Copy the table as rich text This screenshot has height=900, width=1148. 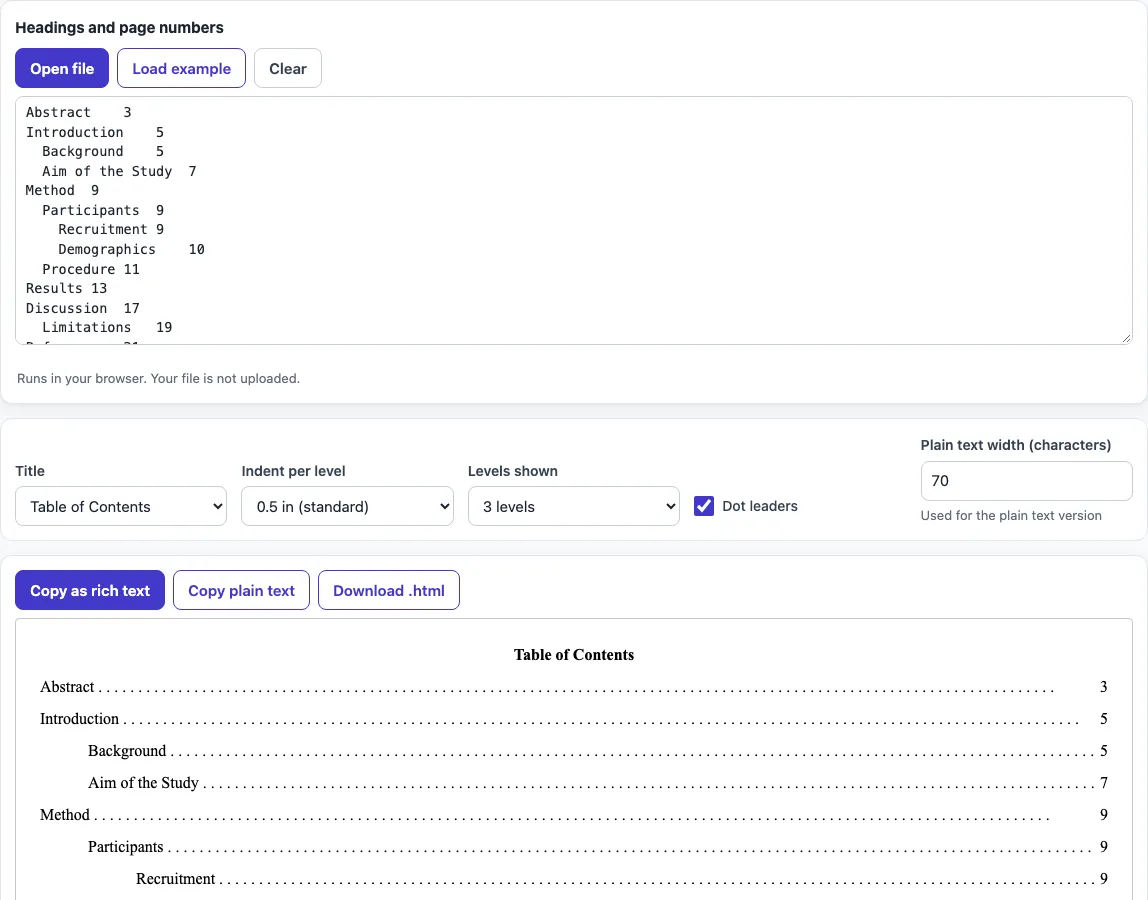coord(90,590)
